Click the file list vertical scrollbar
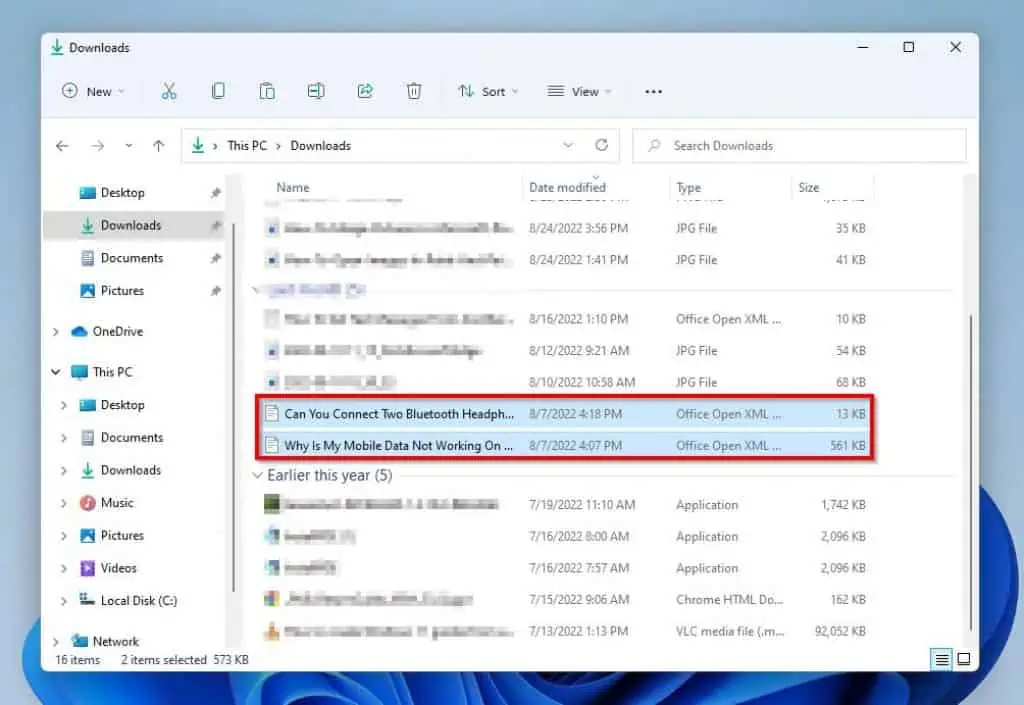Image resolution: width=1024 pixels, height=705 pixels. click(x=970, y=473)
